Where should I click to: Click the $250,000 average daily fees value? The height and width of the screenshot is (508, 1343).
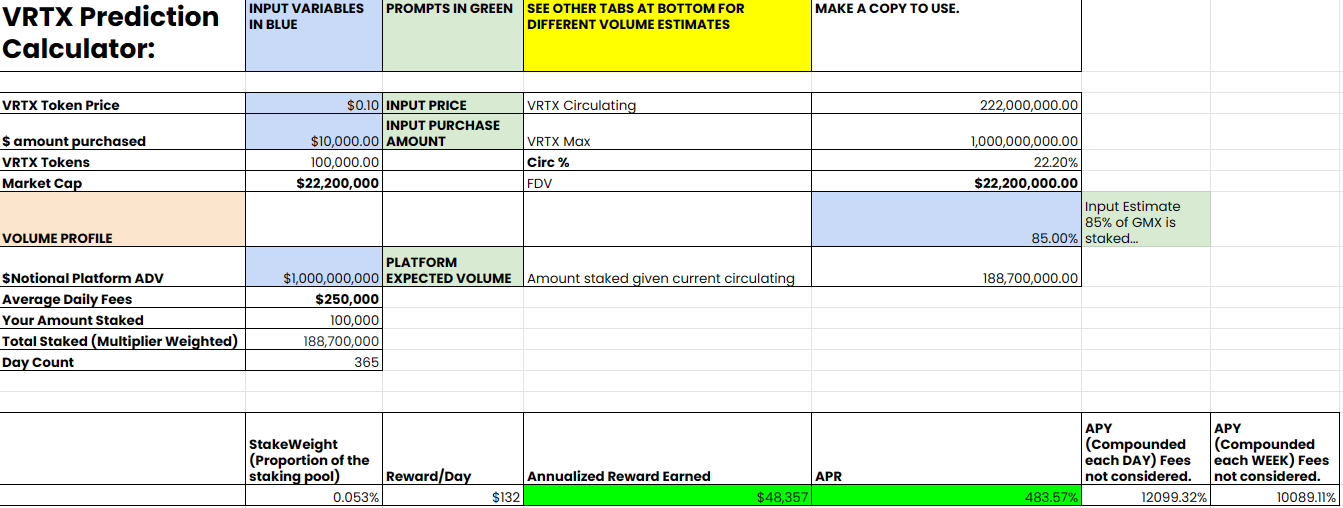[314, 299]
